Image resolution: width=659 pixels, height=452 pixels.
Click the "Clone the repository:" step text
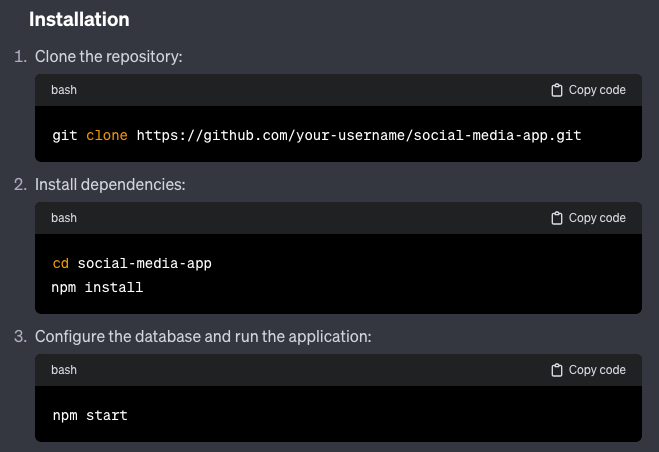[108, 57]
